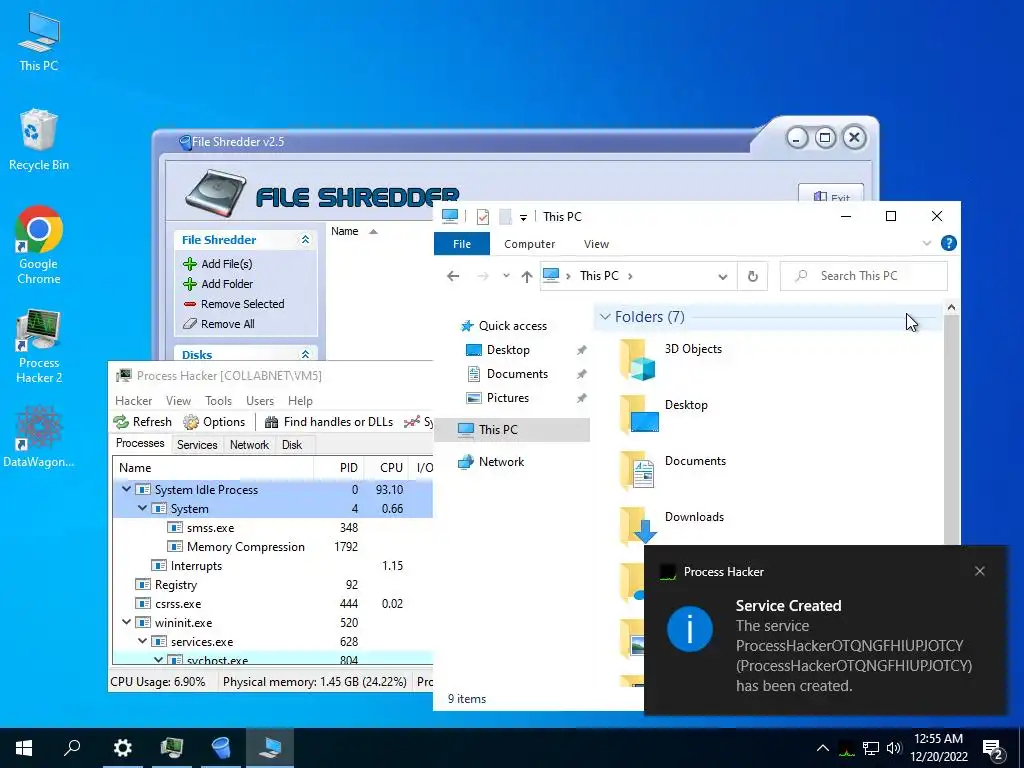The width and height of the screenshot is (1024, 768).
Task: Collapse the Folders (7) group
Action: tap(605, 317)
